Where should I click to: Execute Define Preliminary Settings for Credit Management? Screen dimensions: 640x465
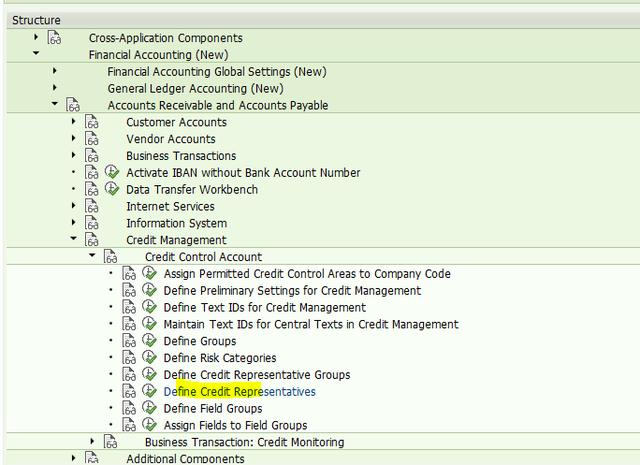coord(149,290)
